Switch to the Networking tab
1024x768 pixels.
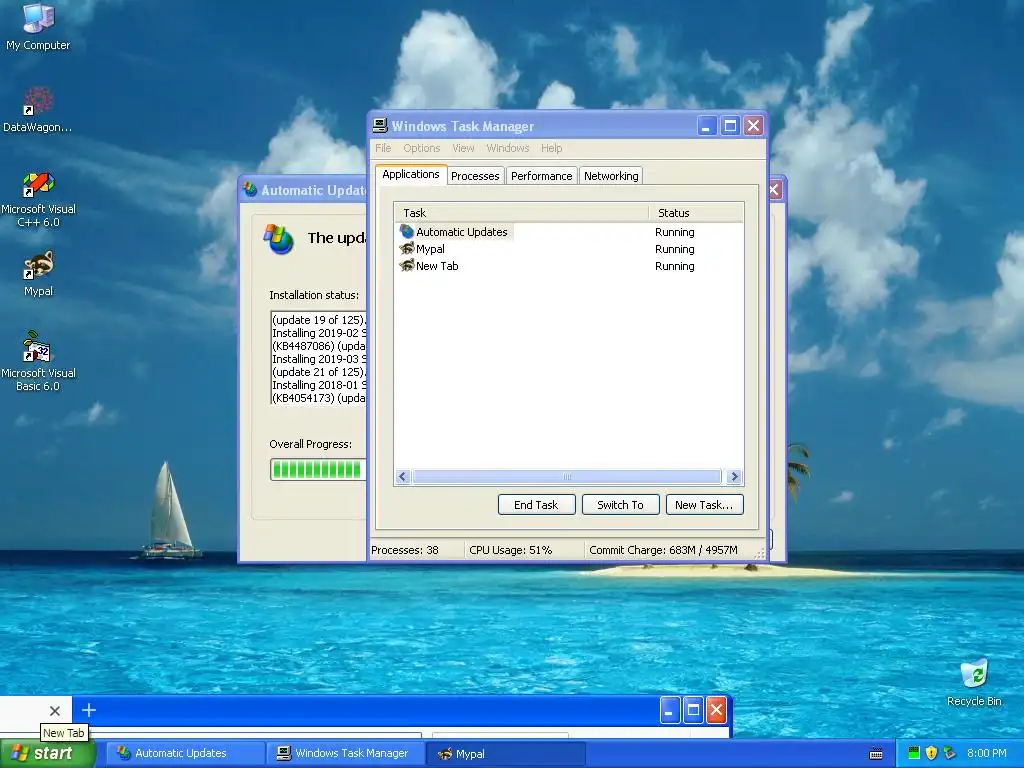(x=611, y=176)
